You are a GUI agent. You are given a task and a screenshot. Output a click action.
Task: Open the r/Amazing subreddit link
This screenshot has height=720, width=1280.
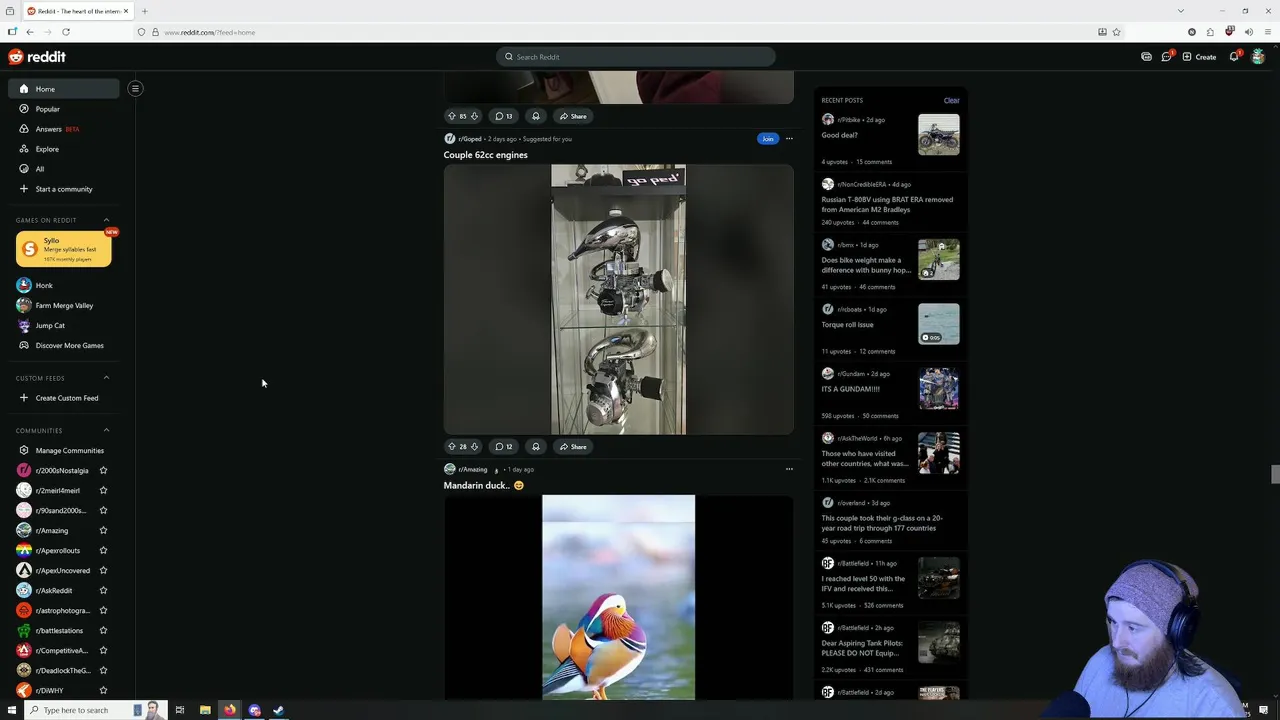point(472,469)
